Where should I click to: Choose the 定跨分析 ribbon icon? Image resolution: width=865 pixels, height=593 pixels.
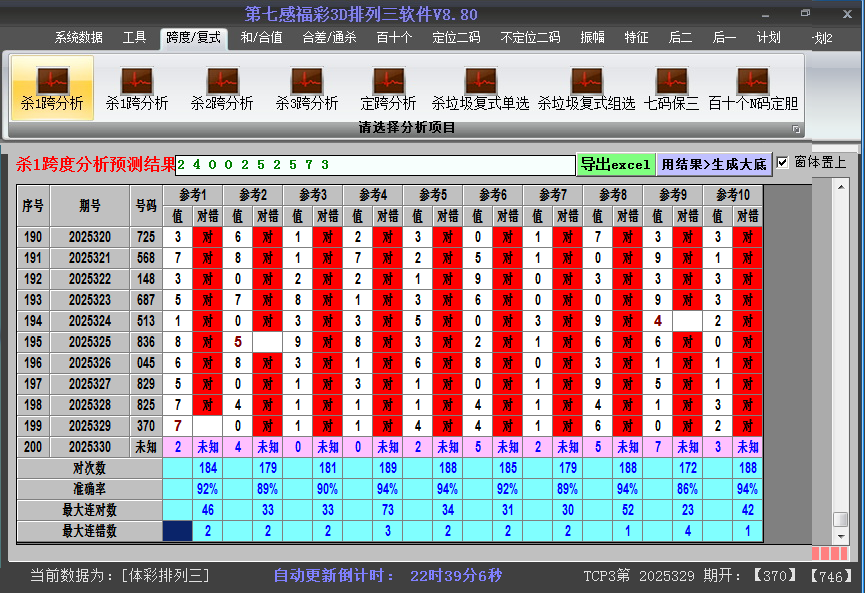(388, 88)
